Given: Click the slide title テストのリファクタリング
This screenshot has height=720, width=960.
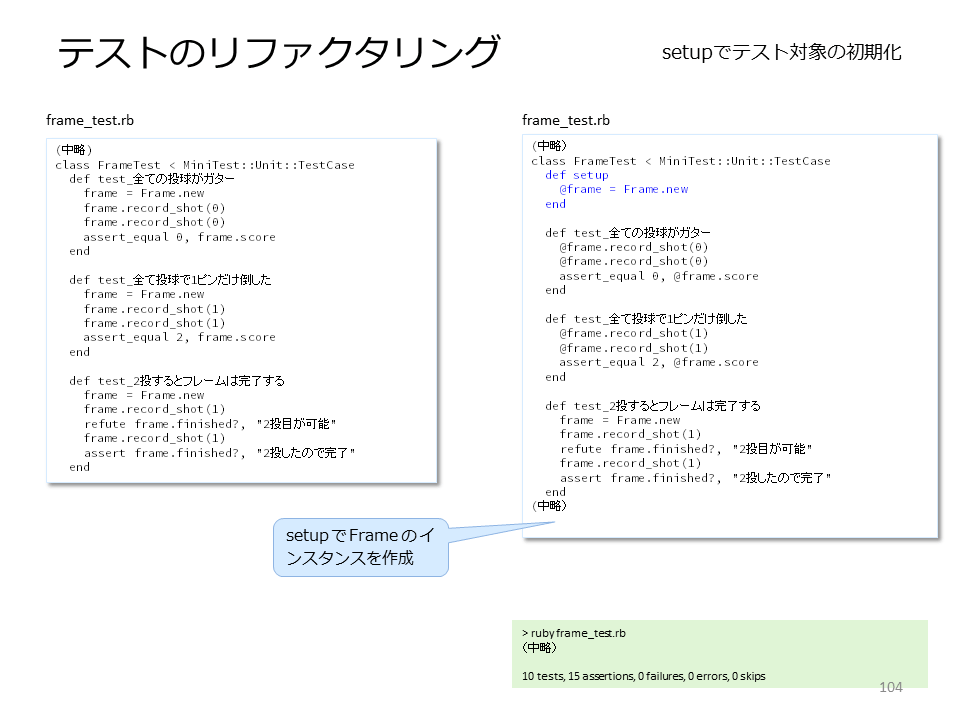Looking at the screenshot, I should click(x=279, y=52).
